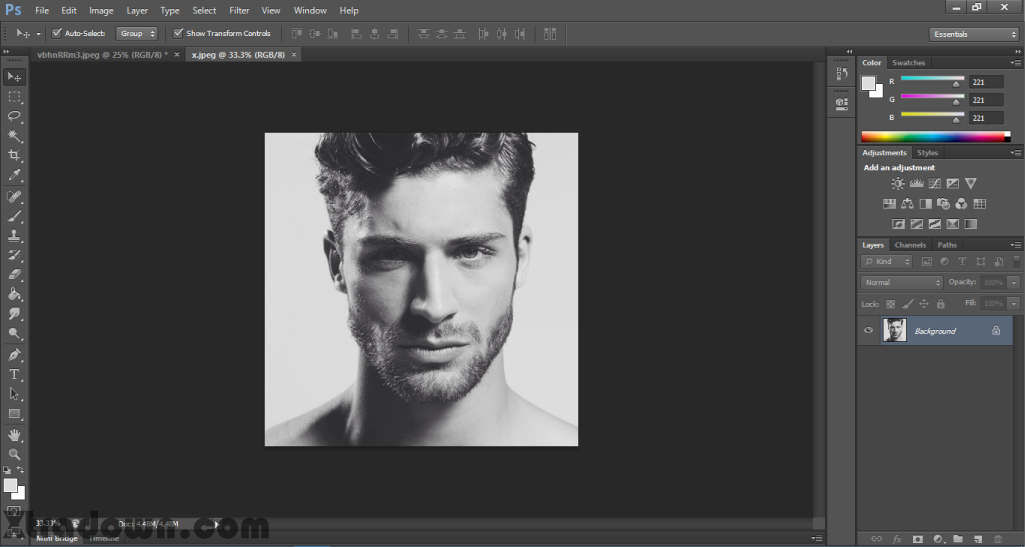The image size is (1025, 547).
Task: Select the Clone Stamp tool
Action: (14, 236)
